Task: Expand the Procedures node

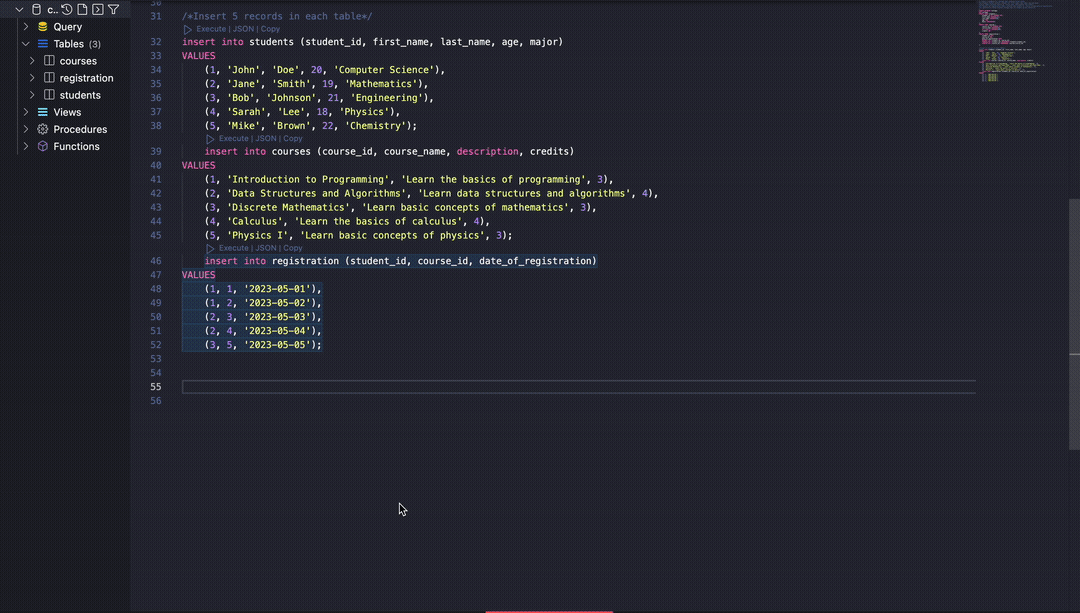Action: [26, 129]
